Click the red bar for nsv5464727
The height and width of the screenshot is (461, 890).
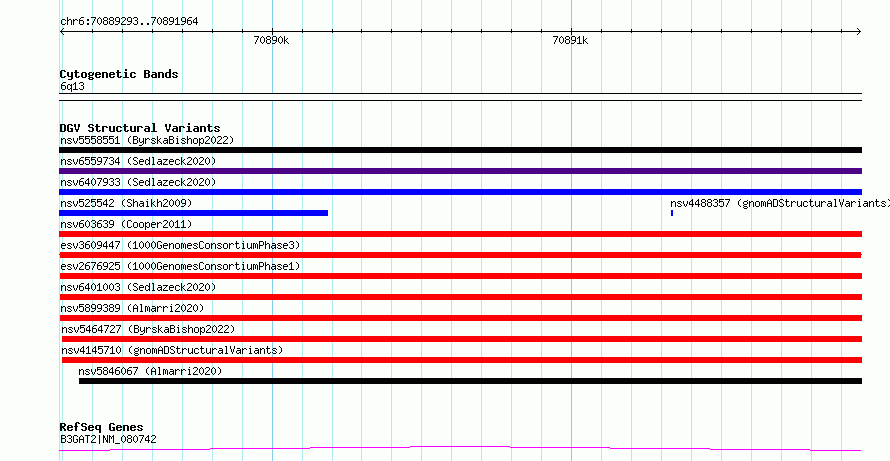(462, 339)
